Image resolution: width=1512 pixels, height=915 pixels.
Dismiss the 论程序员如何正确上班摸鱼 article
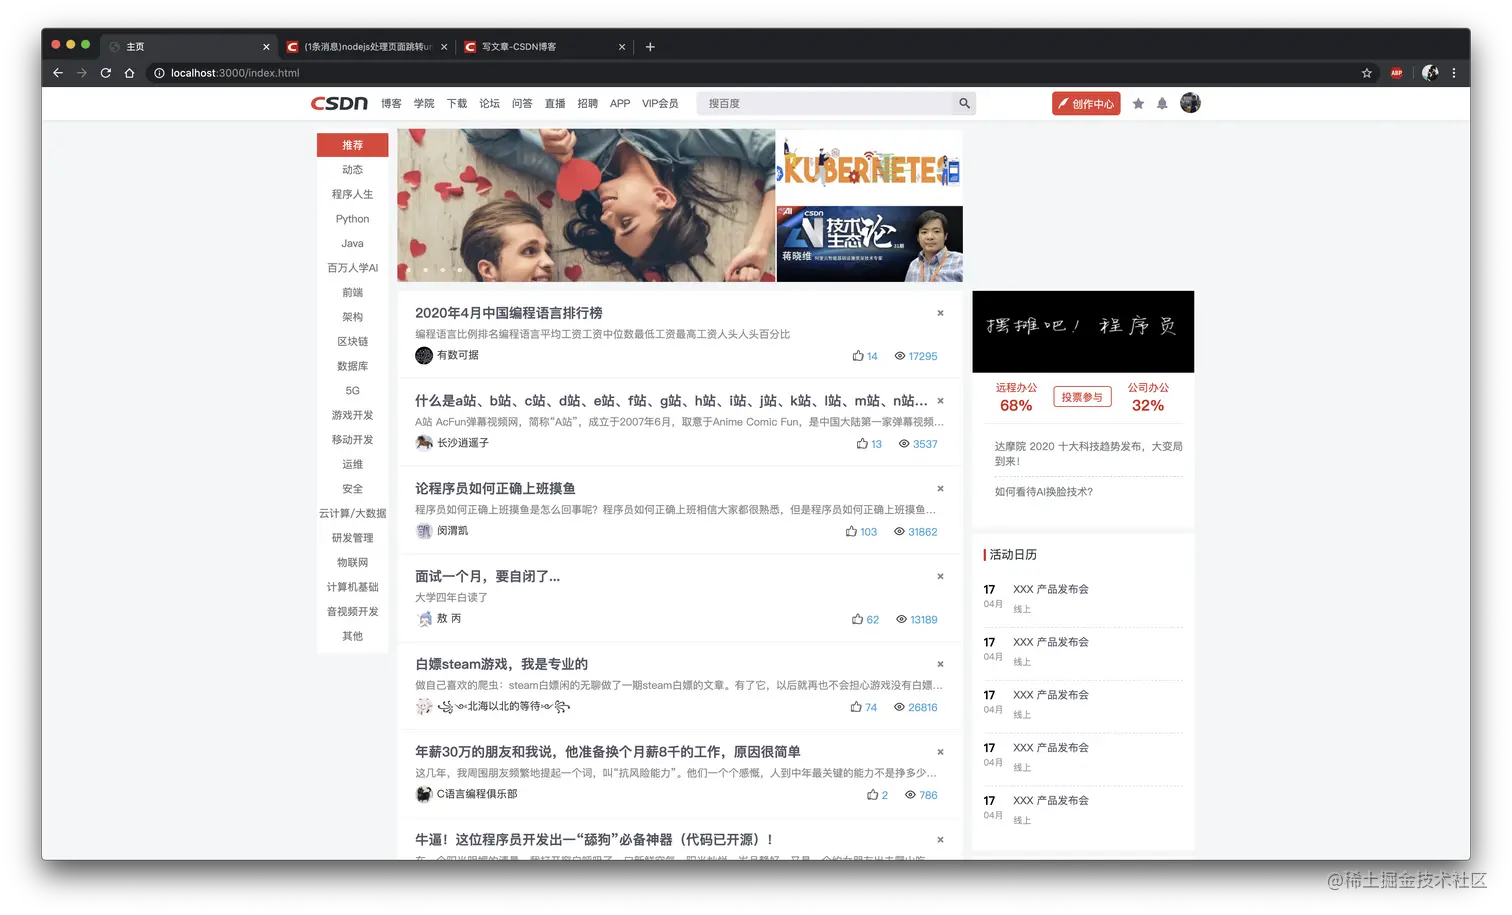click(940, 489)
